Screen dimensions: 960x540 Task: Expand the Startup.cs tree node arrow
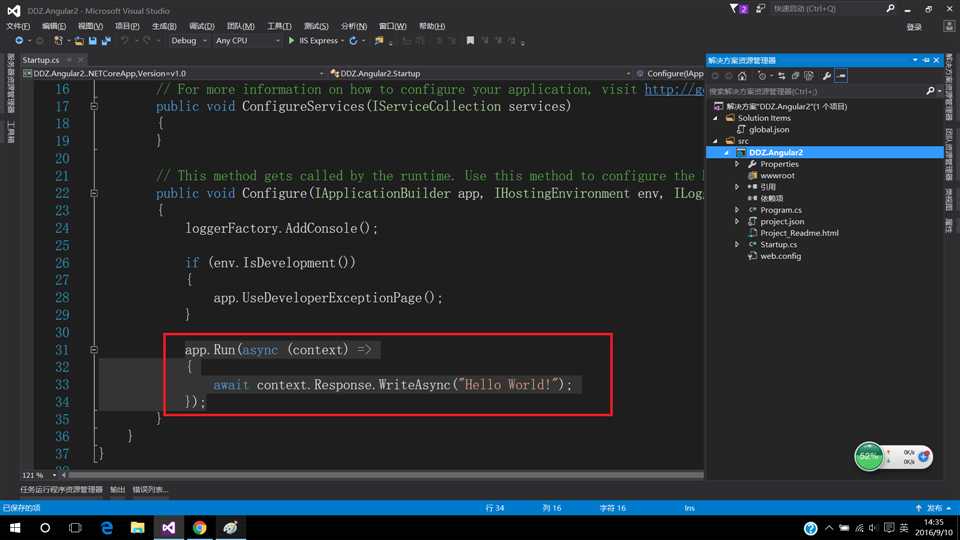[737, 244]
